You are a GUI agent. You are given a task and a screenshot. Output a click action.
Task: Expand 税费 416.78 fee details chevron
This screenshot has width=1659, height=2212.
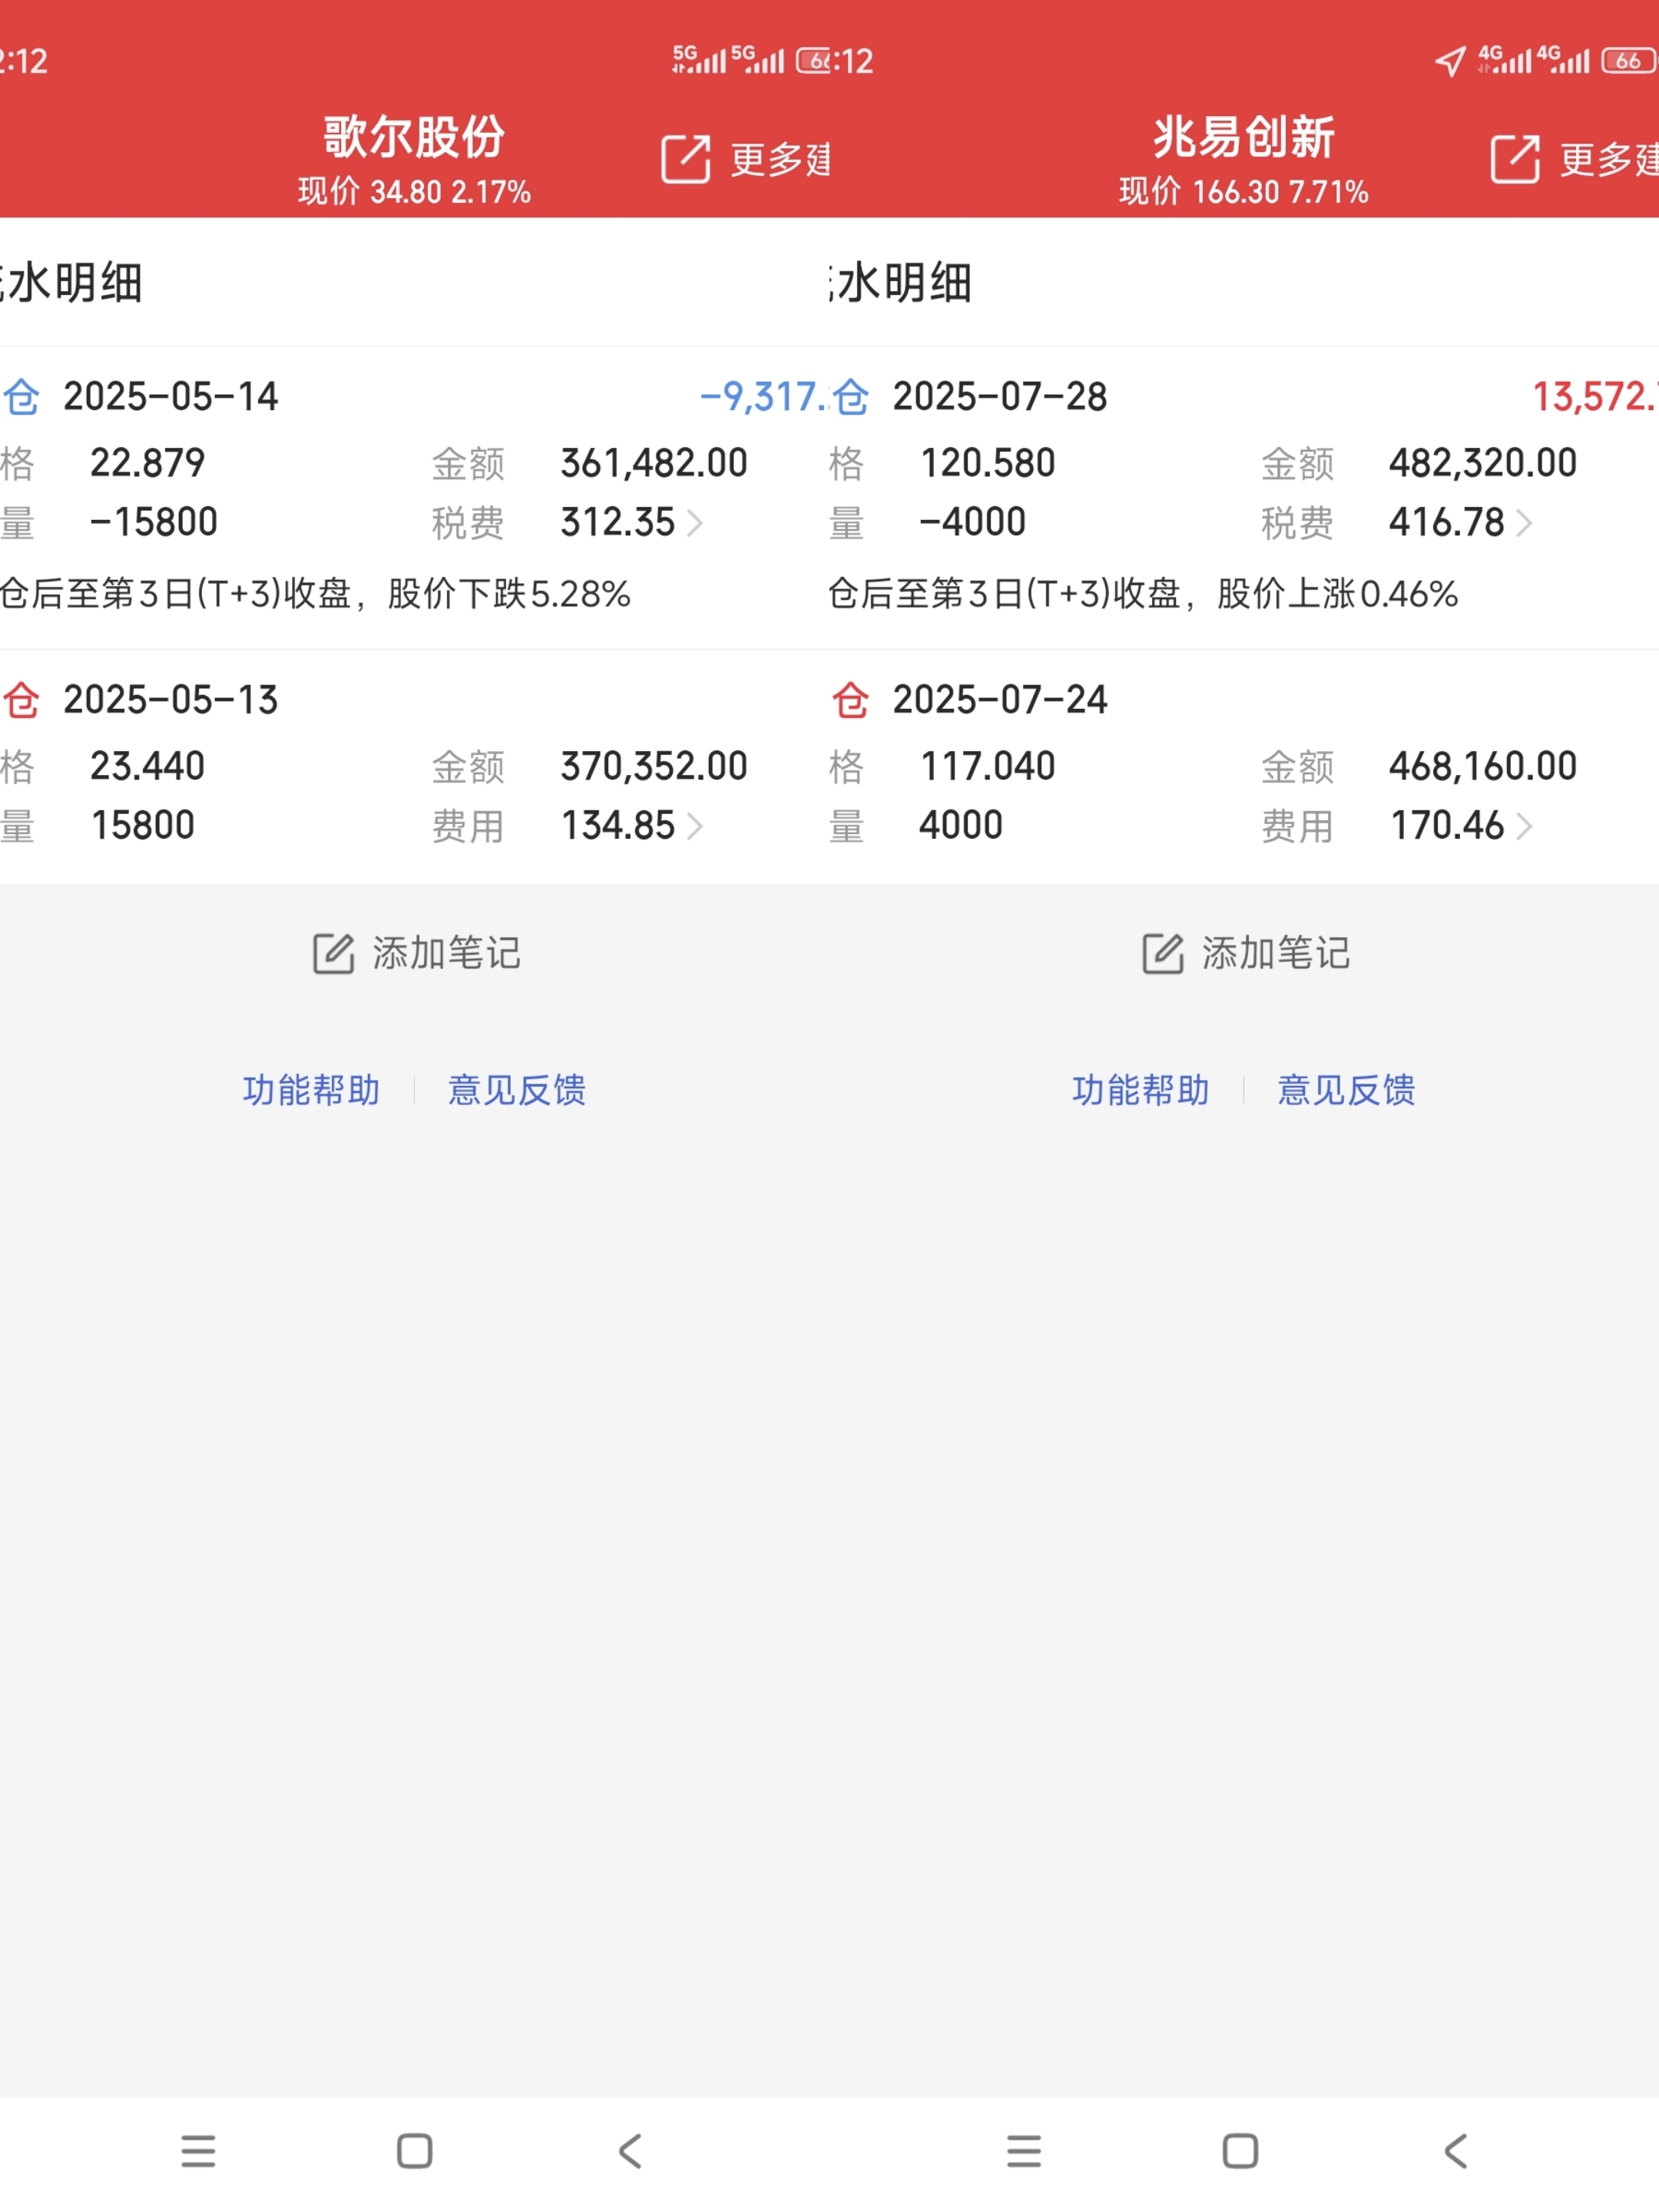pos(1524,523)
